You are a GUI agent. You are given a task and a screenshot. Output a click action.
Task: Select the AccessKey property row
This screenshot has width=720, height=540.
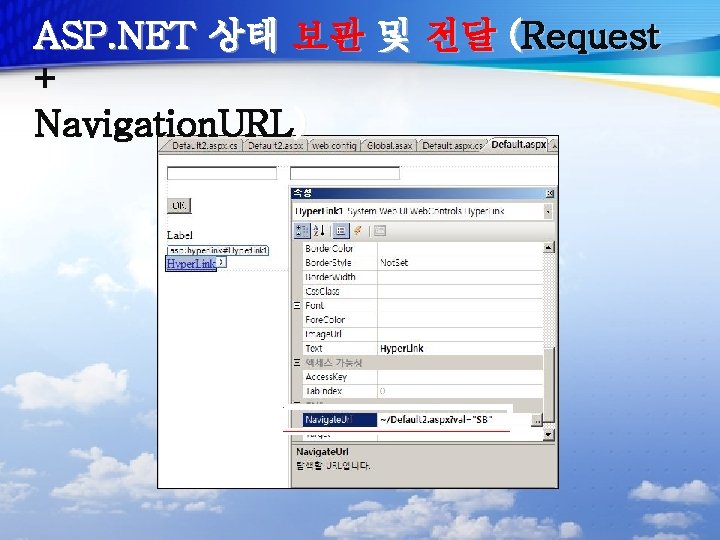pyautogui.click(x=422, y=377)
